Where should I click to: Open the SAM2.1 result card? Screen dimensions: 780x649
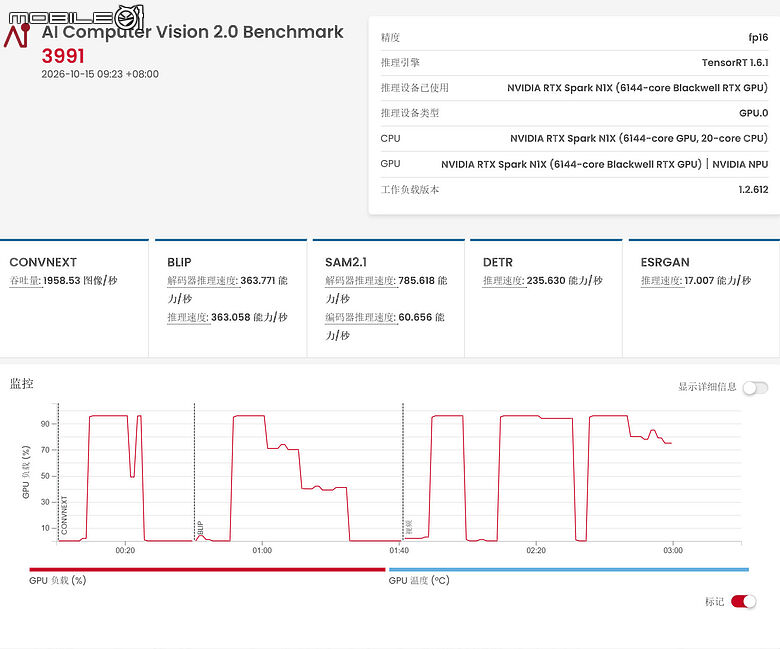(x=389, y=298)
